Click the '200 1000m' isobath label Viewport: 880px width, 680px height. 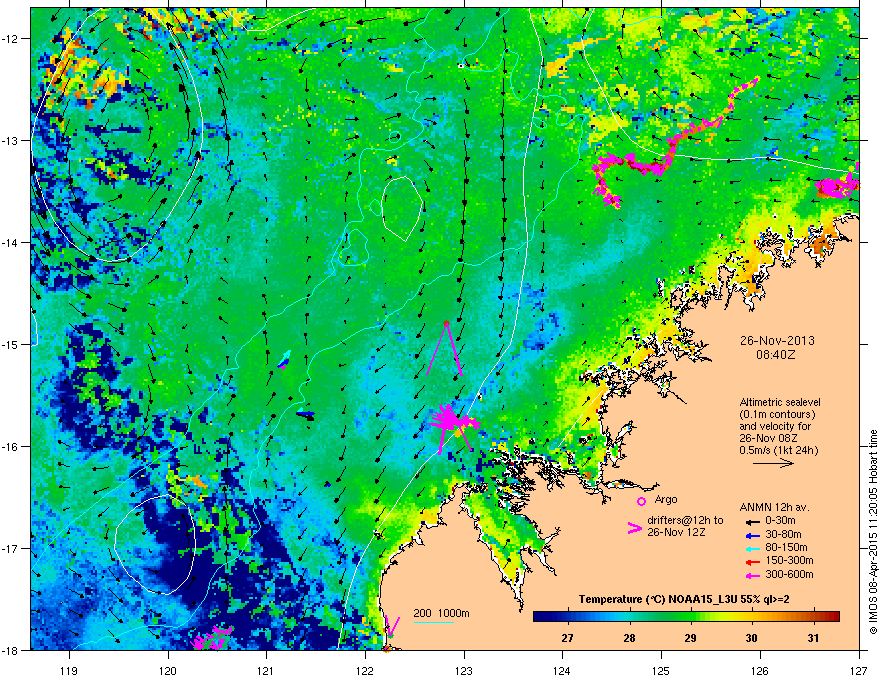(441, 613)
